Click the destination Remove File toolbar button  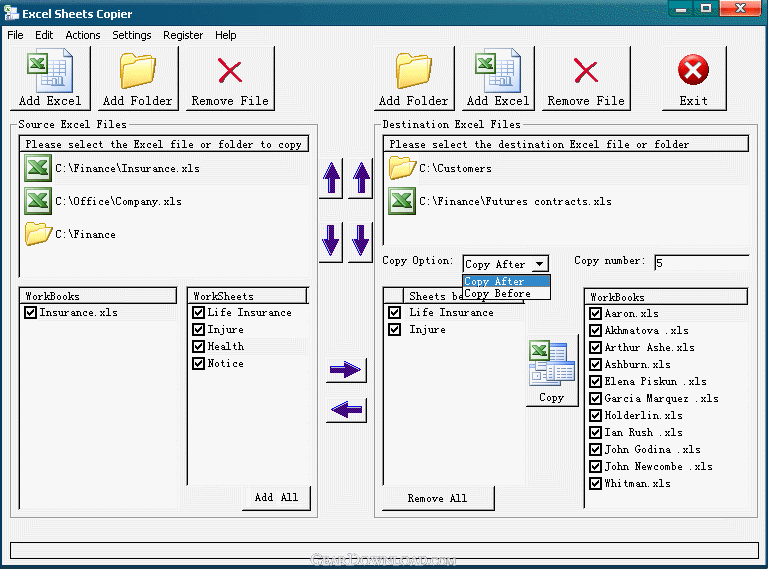point(586,78)
